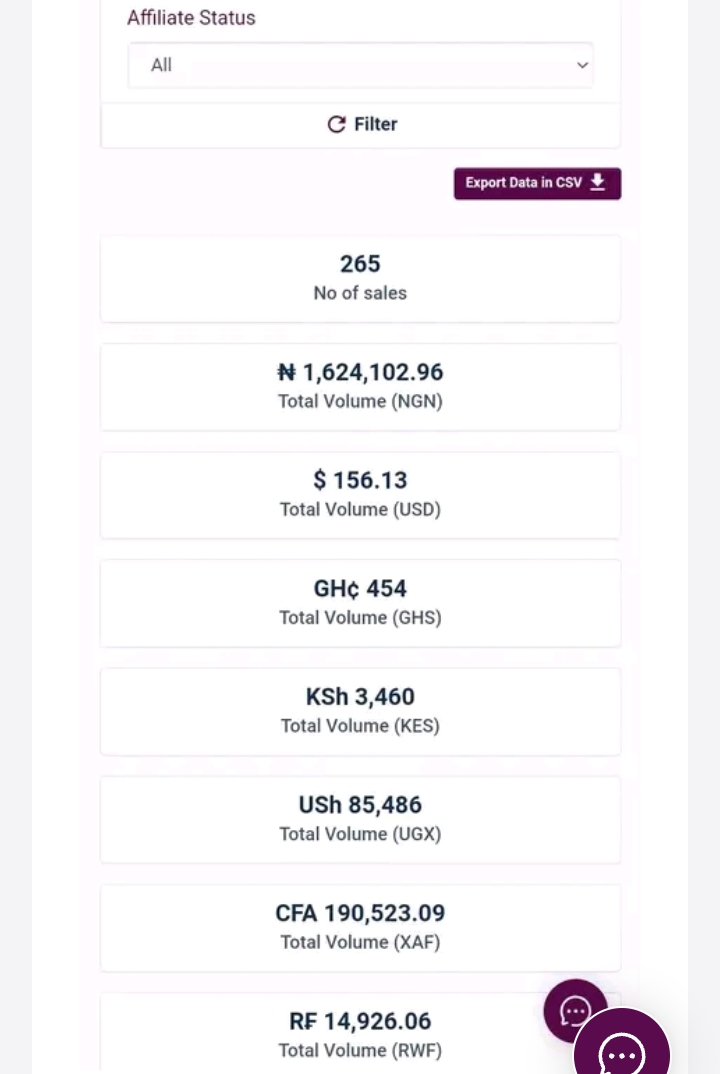Image resolution: width=720 pixels, height=1074 pixels.
Task: Open the small purple chat bubble icon
Action: coord(575,1010)
